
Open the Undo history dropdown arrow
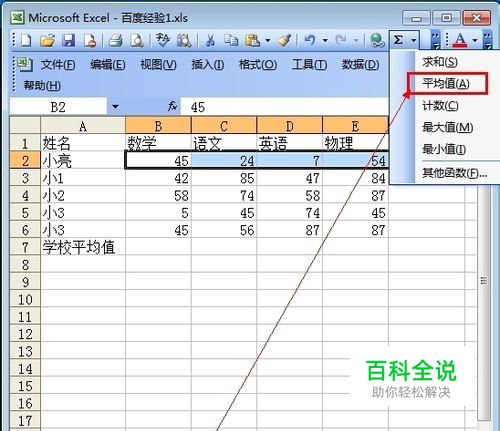click(x=325, y=41)
